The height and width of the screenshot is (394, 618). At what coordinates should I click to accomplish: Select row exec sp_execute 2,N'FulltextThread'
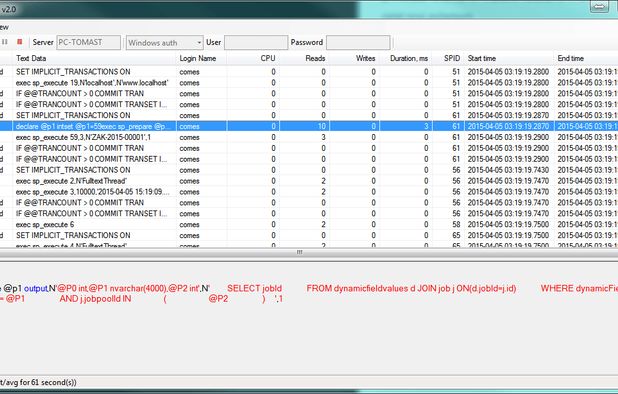point(309,181)
